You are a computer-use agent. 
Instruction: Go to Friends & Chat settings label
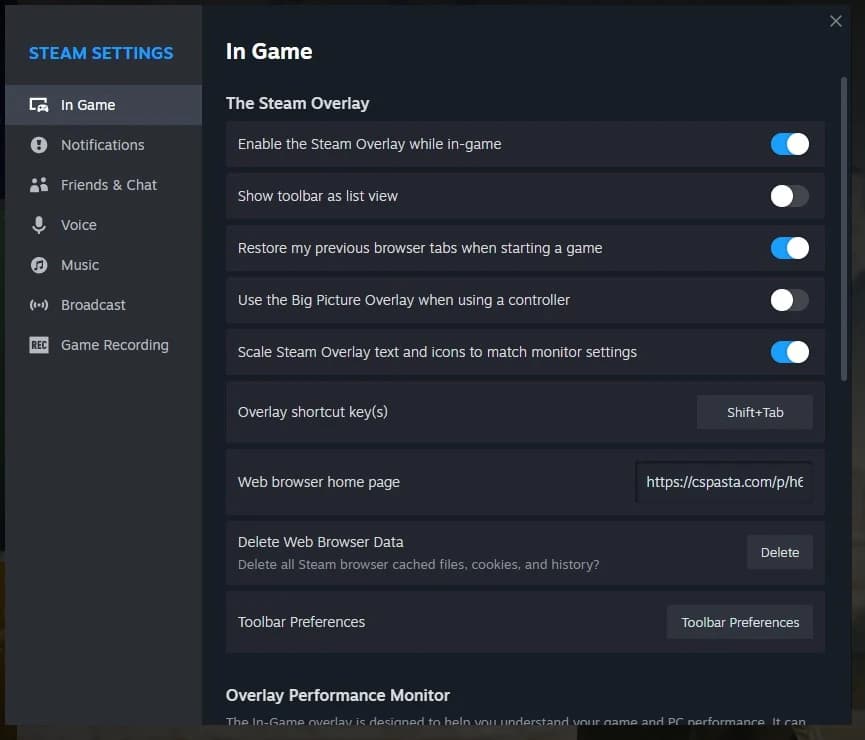pyautogui.click(x=109, y=185)
